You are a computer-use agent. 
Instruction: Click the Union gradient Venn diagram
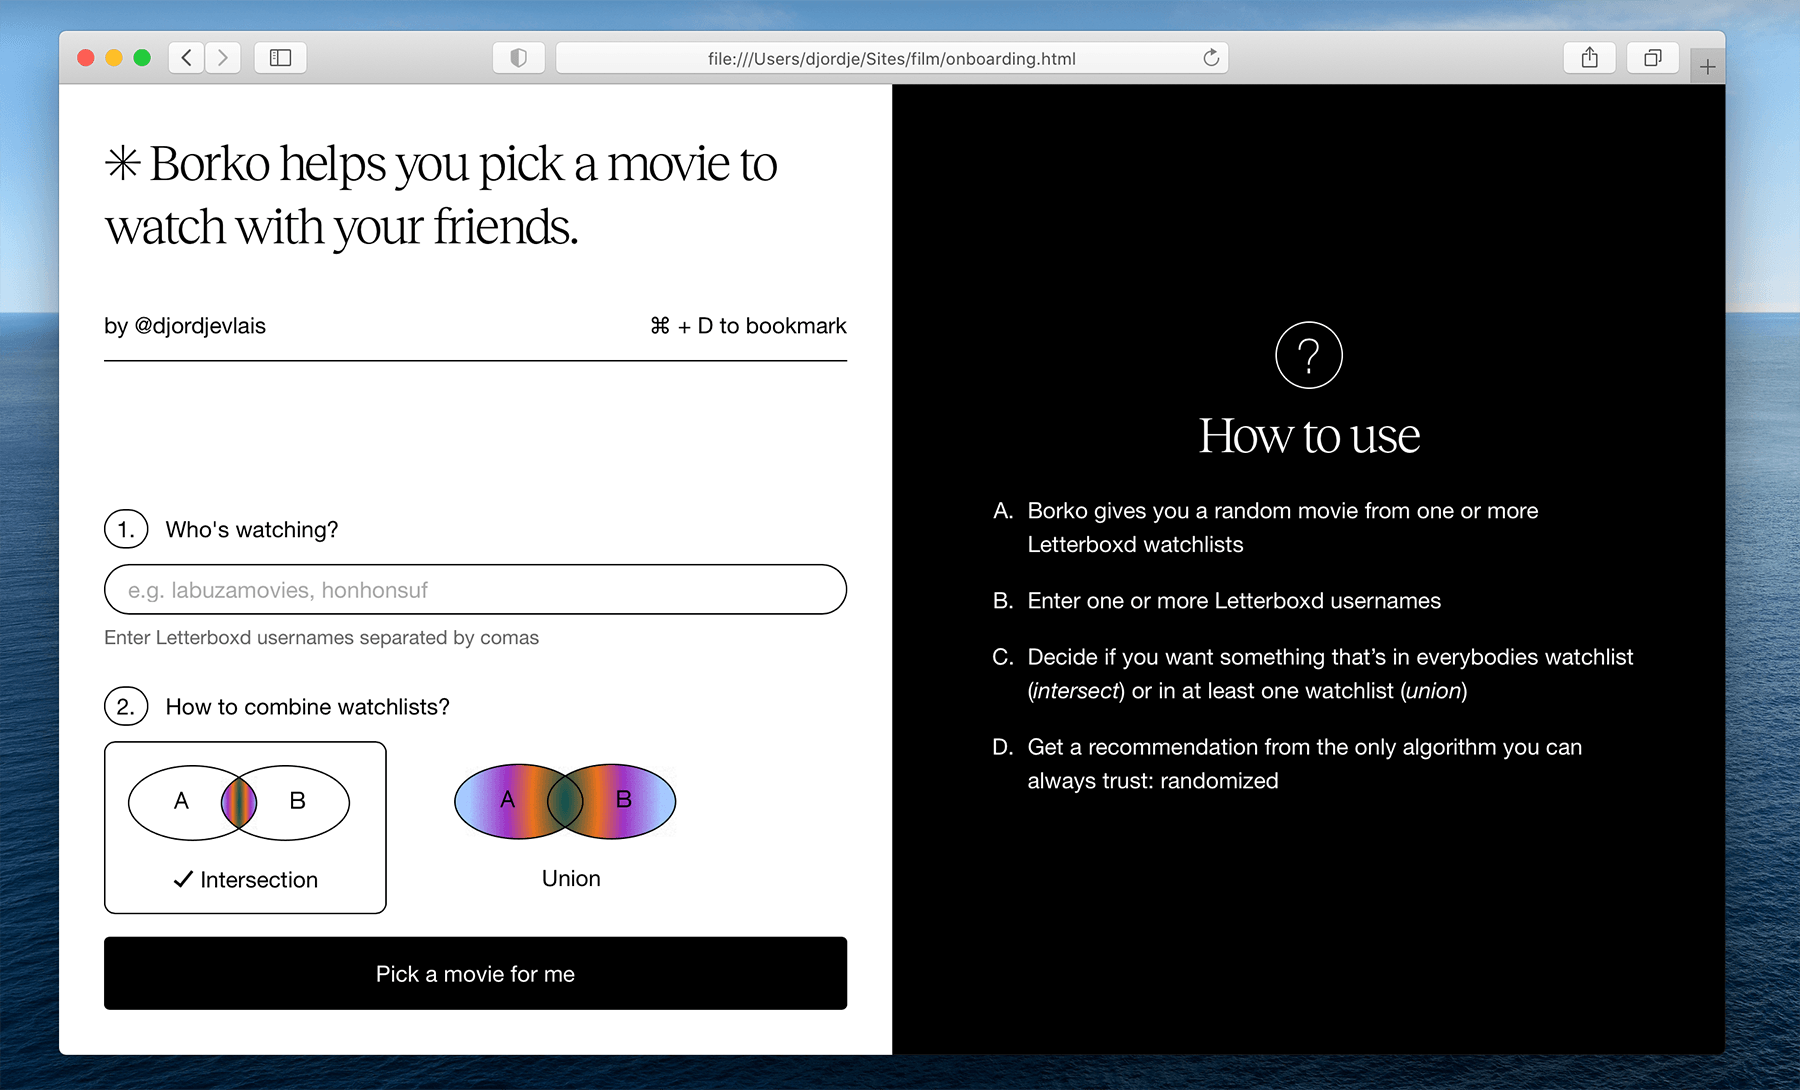(565, 801)
